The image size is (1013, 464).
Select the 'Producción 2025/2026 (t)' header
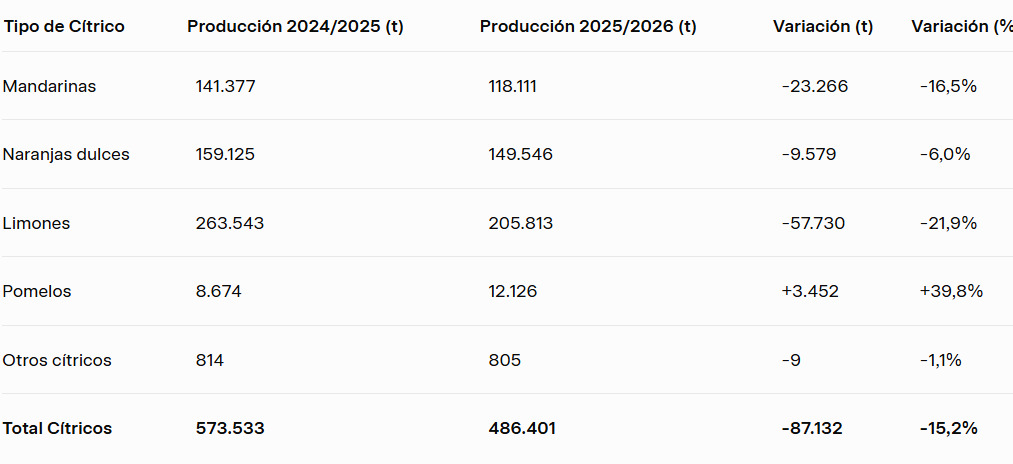point(588,27)
